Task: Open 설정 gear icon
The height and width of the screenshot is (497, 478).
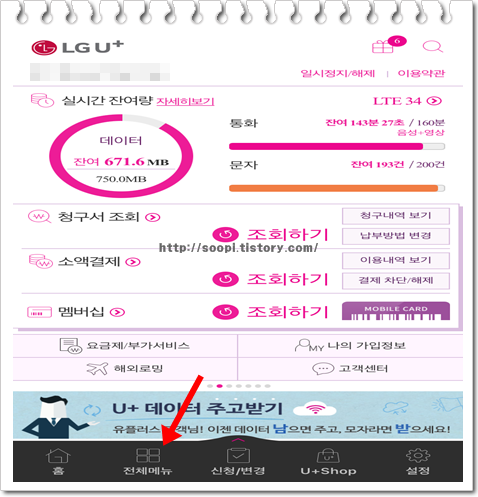Action: click(x=418, y=455)
